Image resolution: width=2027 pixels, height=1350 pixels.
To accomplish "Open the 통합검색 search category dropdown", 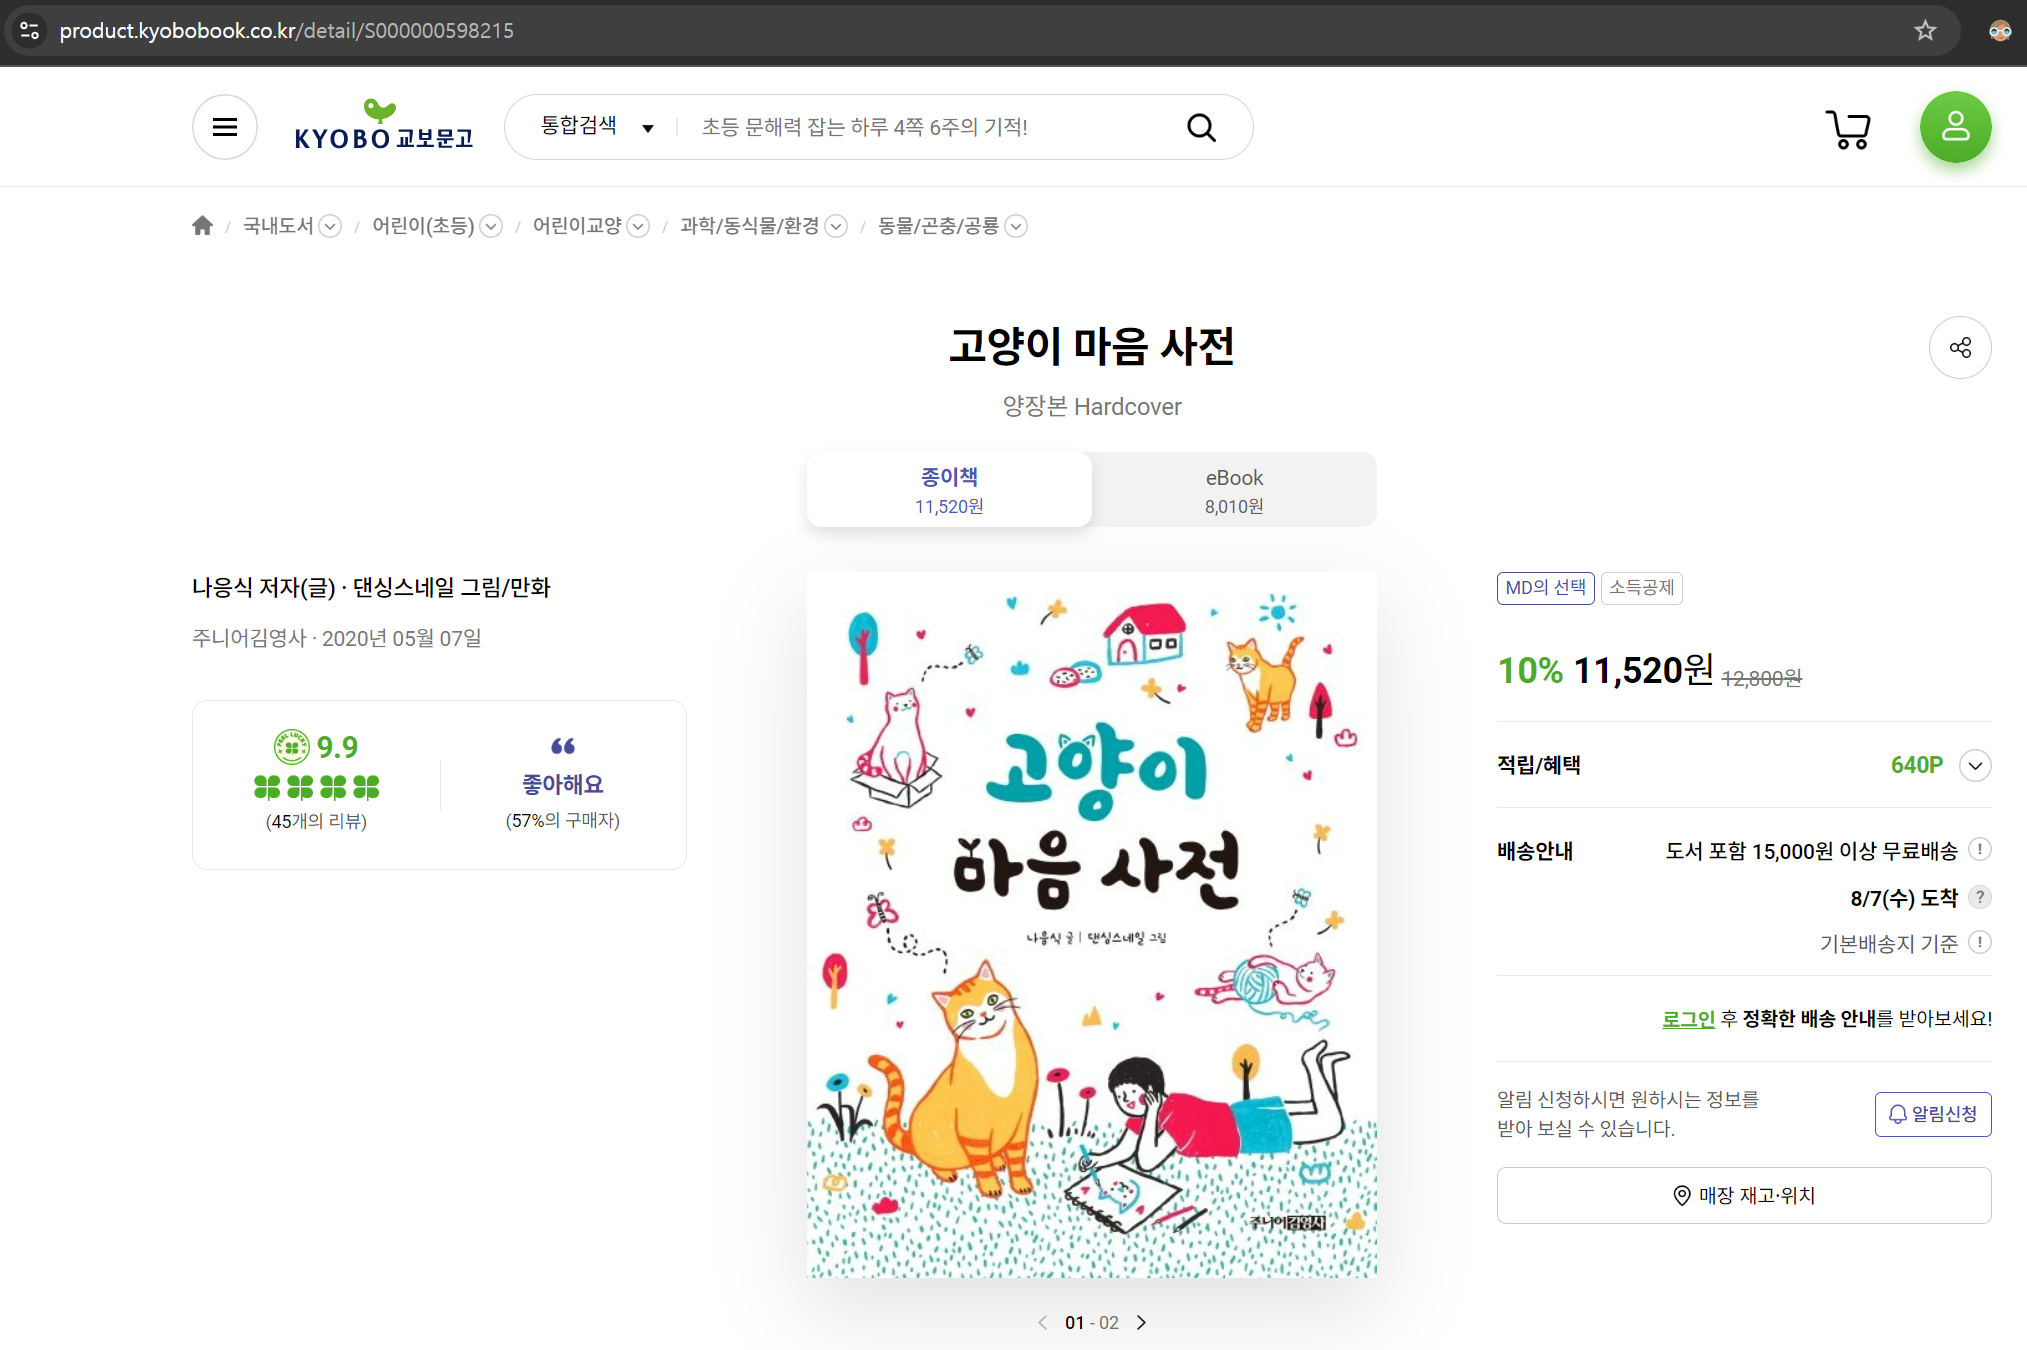I will tap(597, 126).
